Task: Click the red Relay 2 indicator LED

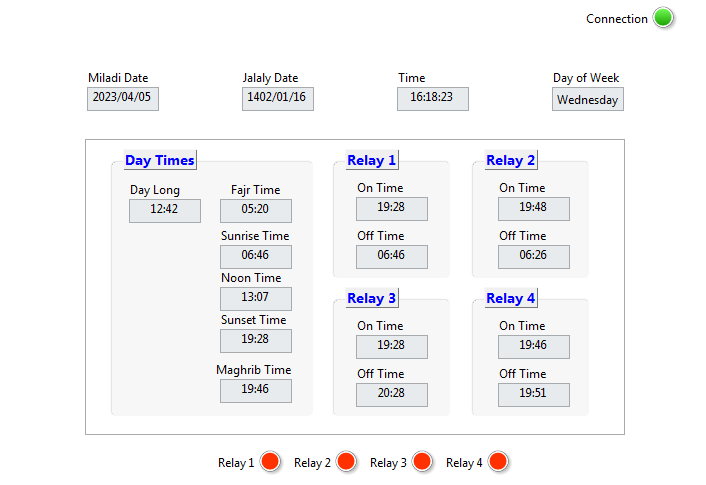Action: click(x=346, y=462)
